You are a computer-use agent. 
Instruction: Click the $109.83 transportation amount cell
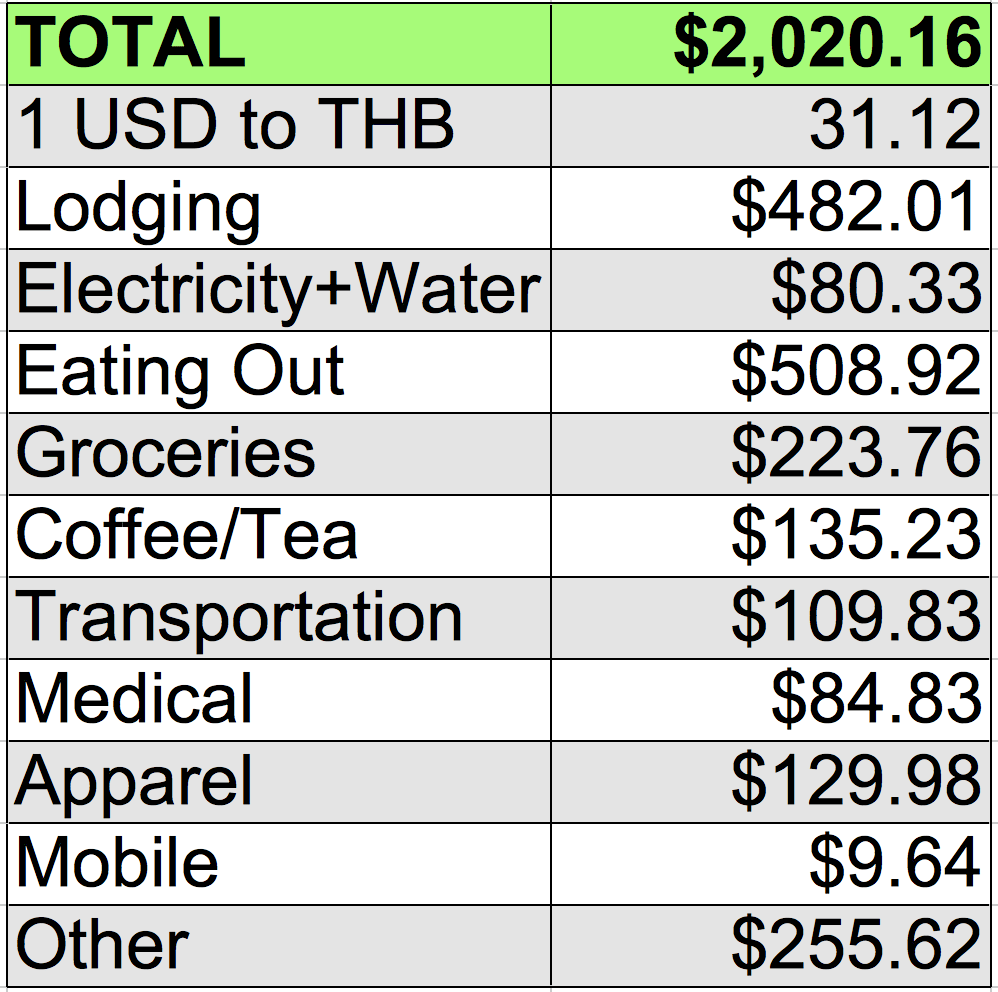pyautogui.click(x=768, y=617)
